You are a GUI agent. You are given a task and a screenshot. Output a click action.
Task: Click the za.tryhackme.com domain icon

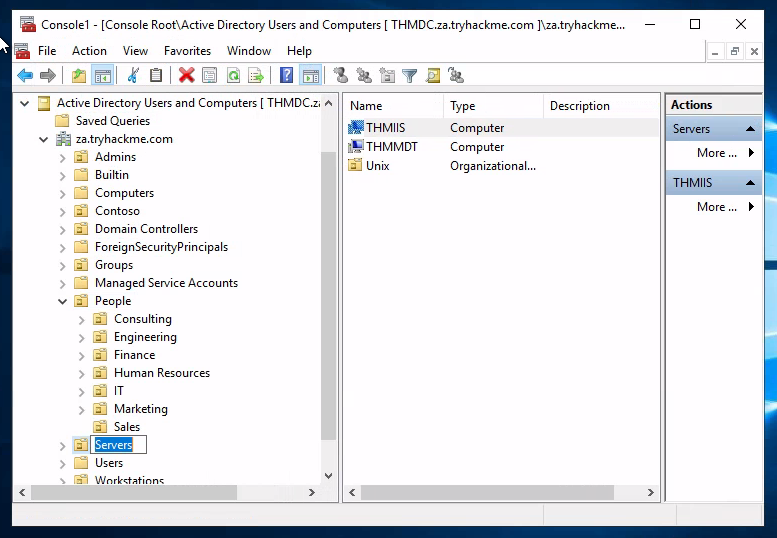[63, 139]
